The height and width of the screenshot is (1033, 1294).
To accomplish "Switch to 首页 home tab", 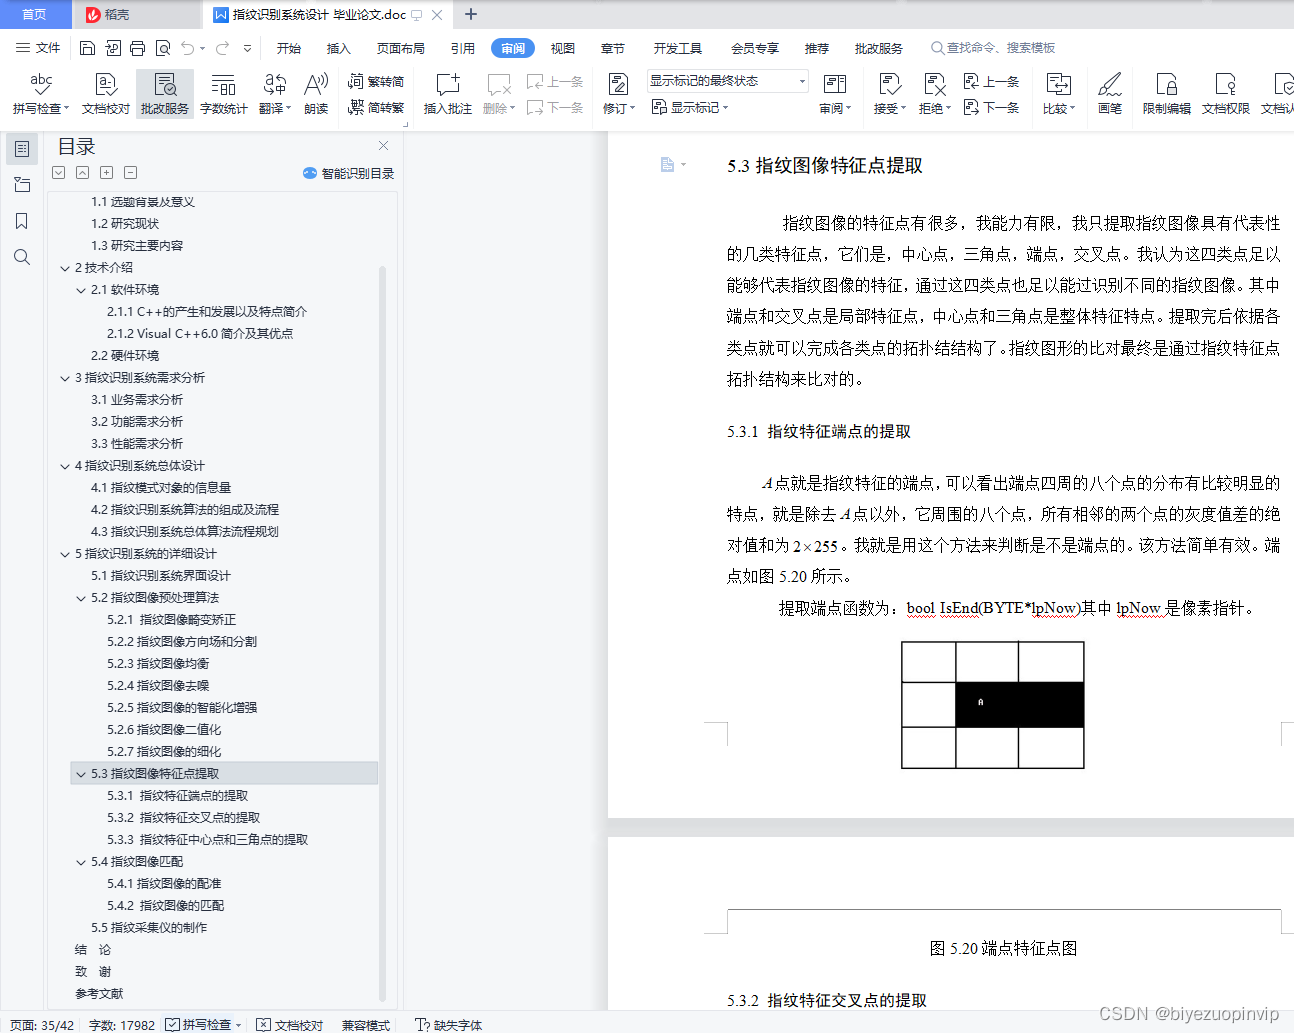I will click(x=35, y=14).
